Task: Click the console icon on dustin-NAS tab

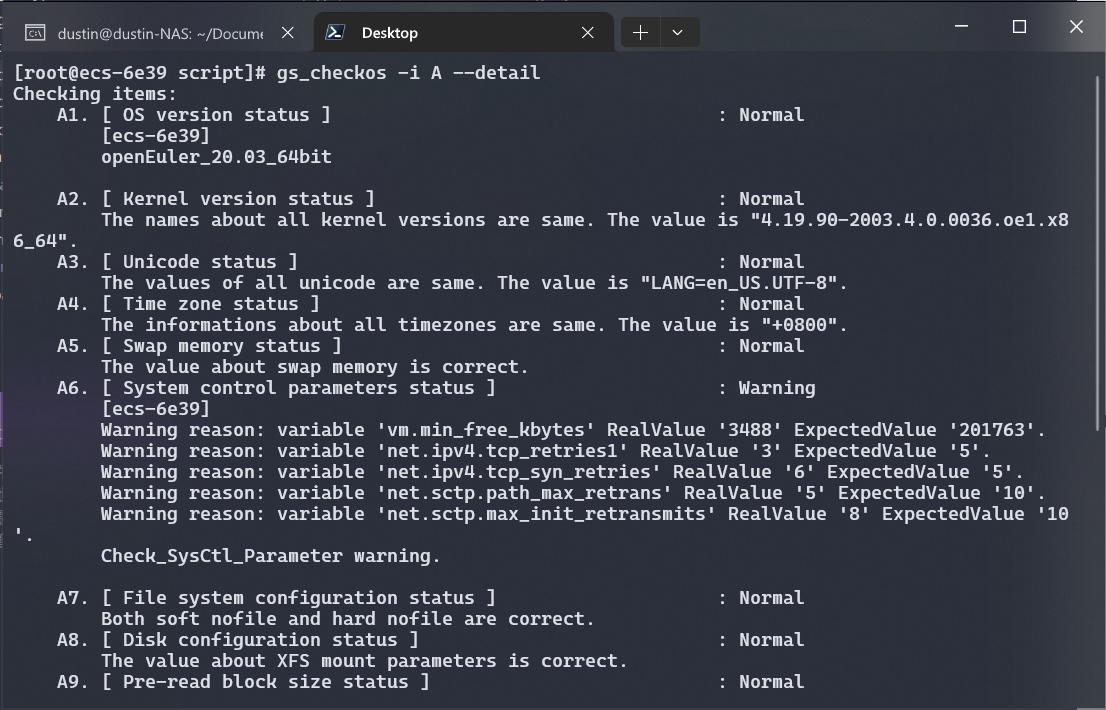Action: tap(35, 33)
